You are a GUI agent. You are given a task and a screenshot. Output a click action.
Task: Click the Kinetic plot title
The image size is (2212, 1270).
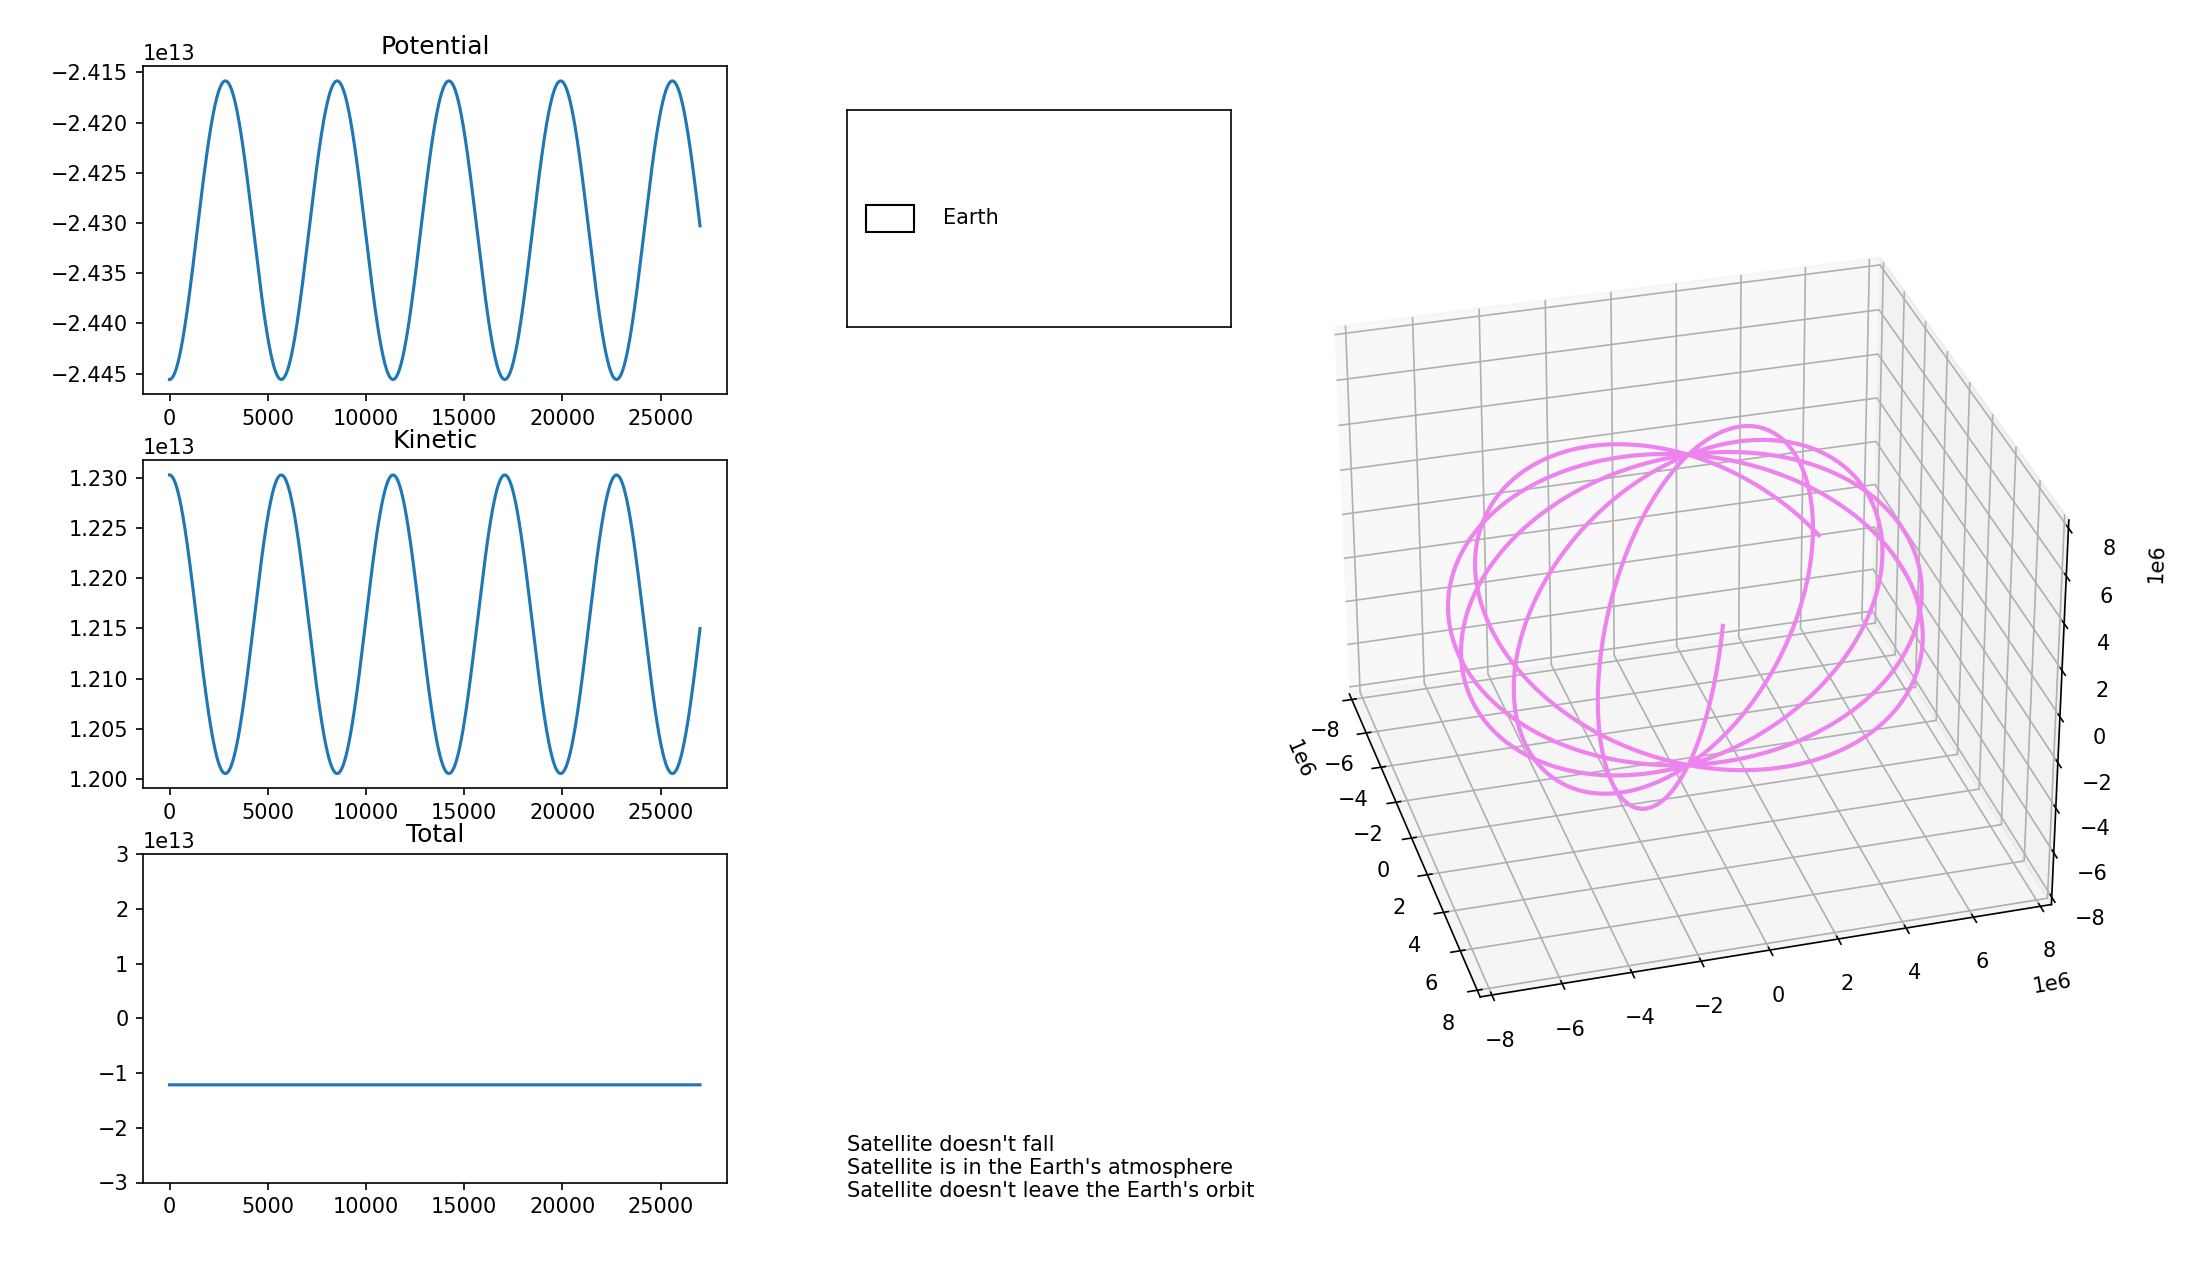point(434,440)
